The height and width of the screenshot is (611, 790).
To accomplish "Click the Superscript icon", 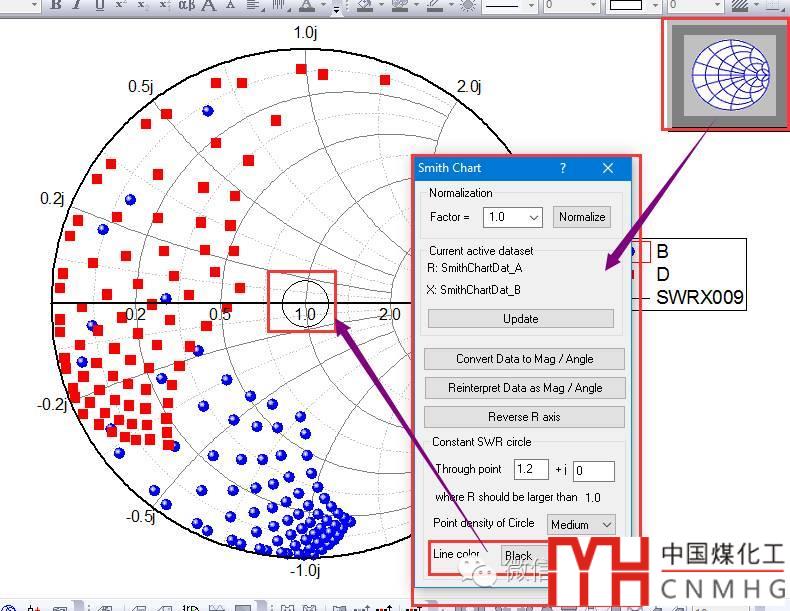I will [x=120, y=5].
